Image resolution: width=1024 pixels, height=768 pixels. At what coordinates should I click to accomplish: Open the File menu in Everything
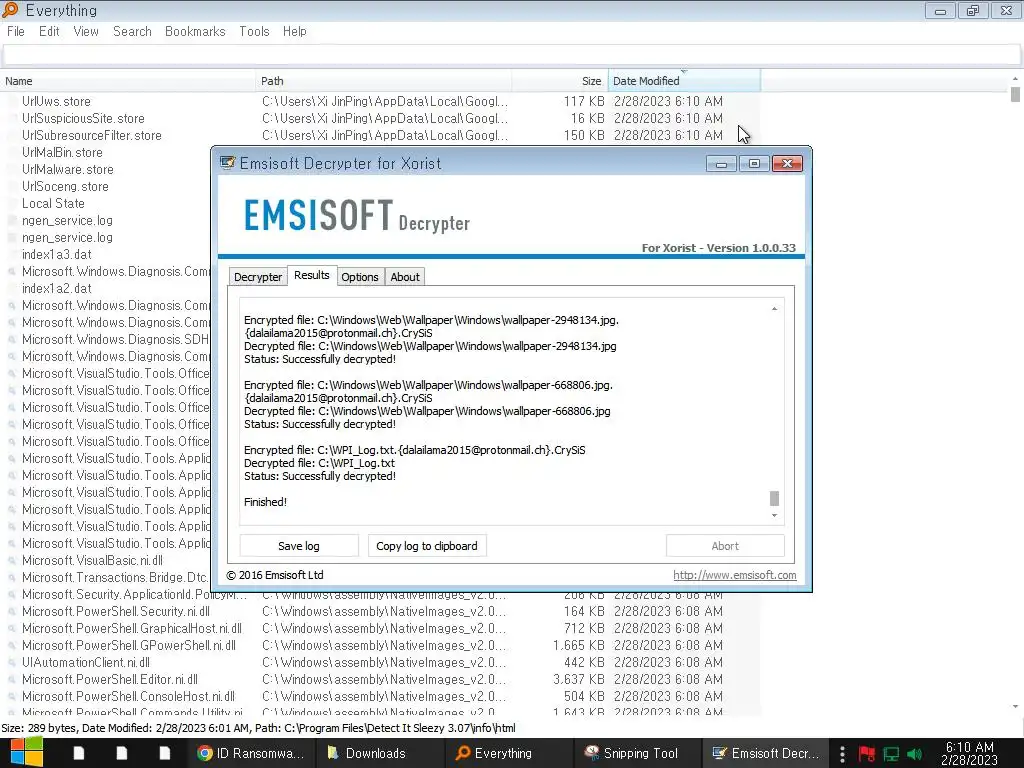16,31
